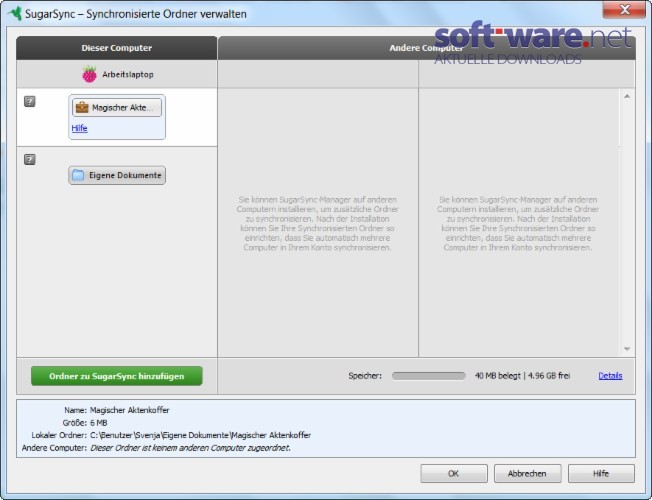Open the Hilfe link under Magischer Aktenkoffer
Screen dimensions: 652x500
[79, 128]
